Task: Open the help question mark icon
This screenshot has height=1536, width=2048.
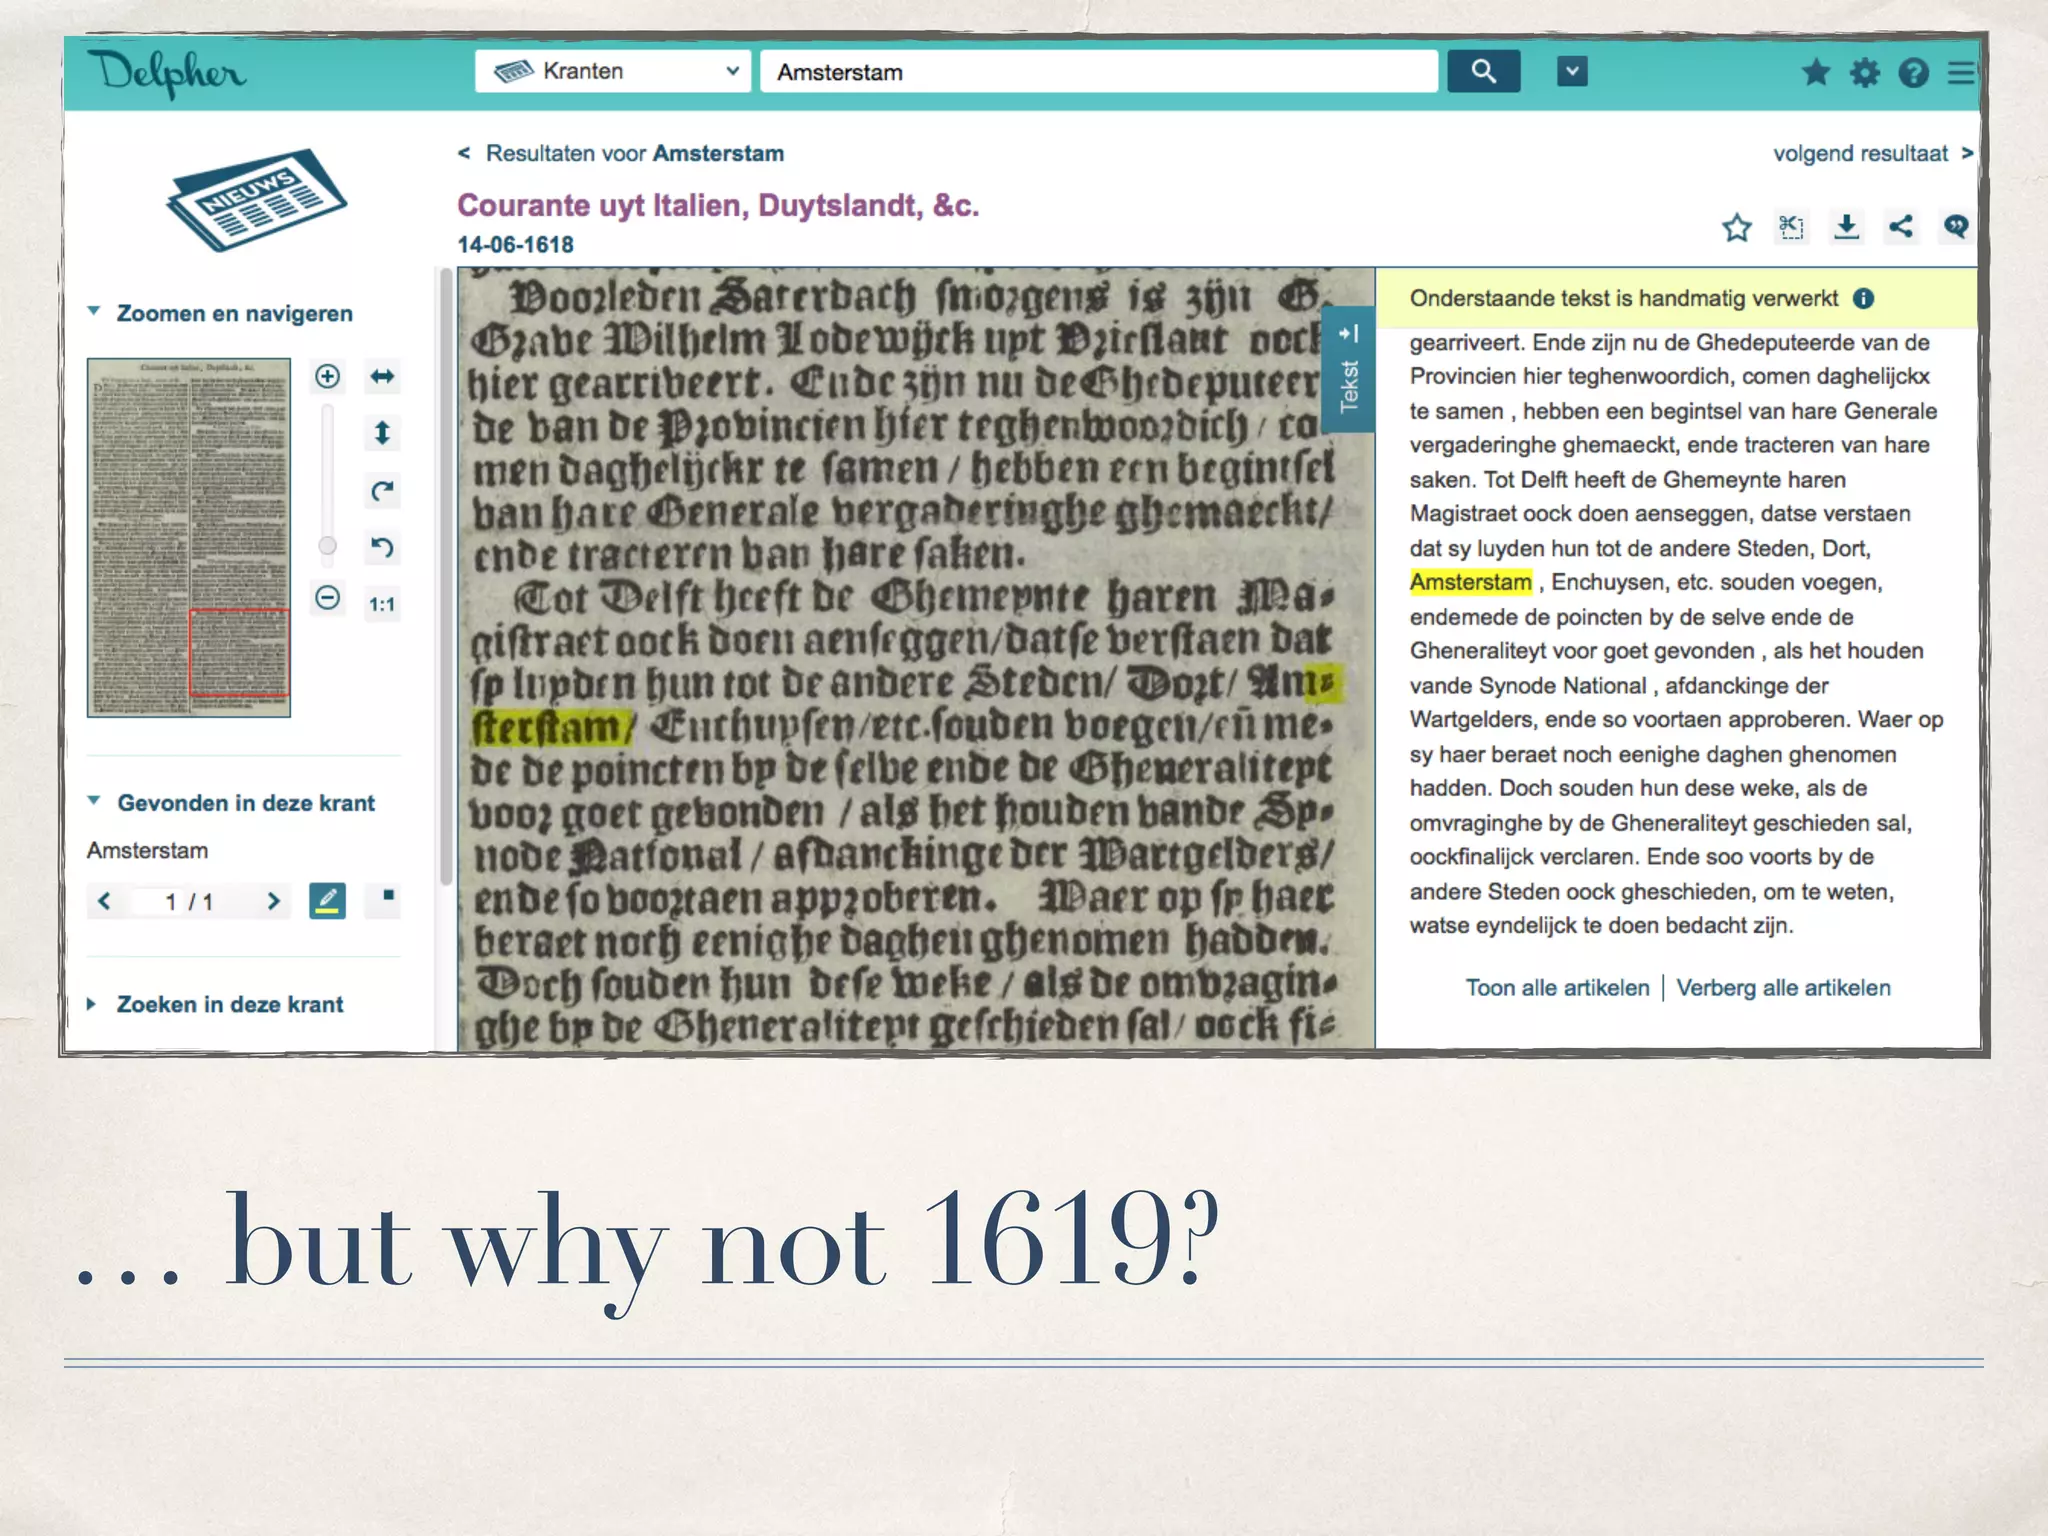Action: pyautogui.click(x=1913, y=72)
